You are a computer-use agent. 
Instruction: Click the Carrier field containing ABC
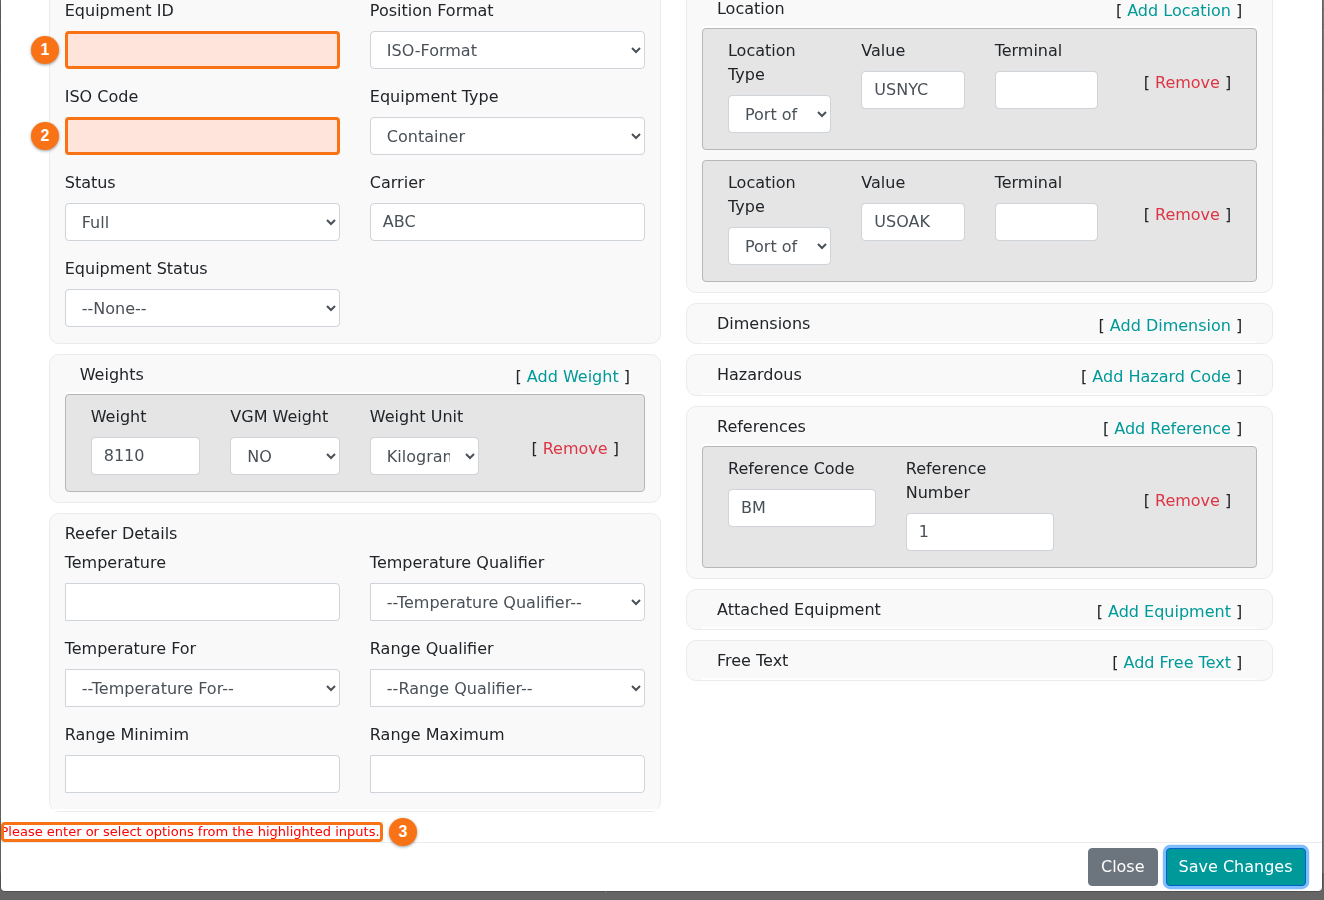pyautogui.click(x=507, y=222)
